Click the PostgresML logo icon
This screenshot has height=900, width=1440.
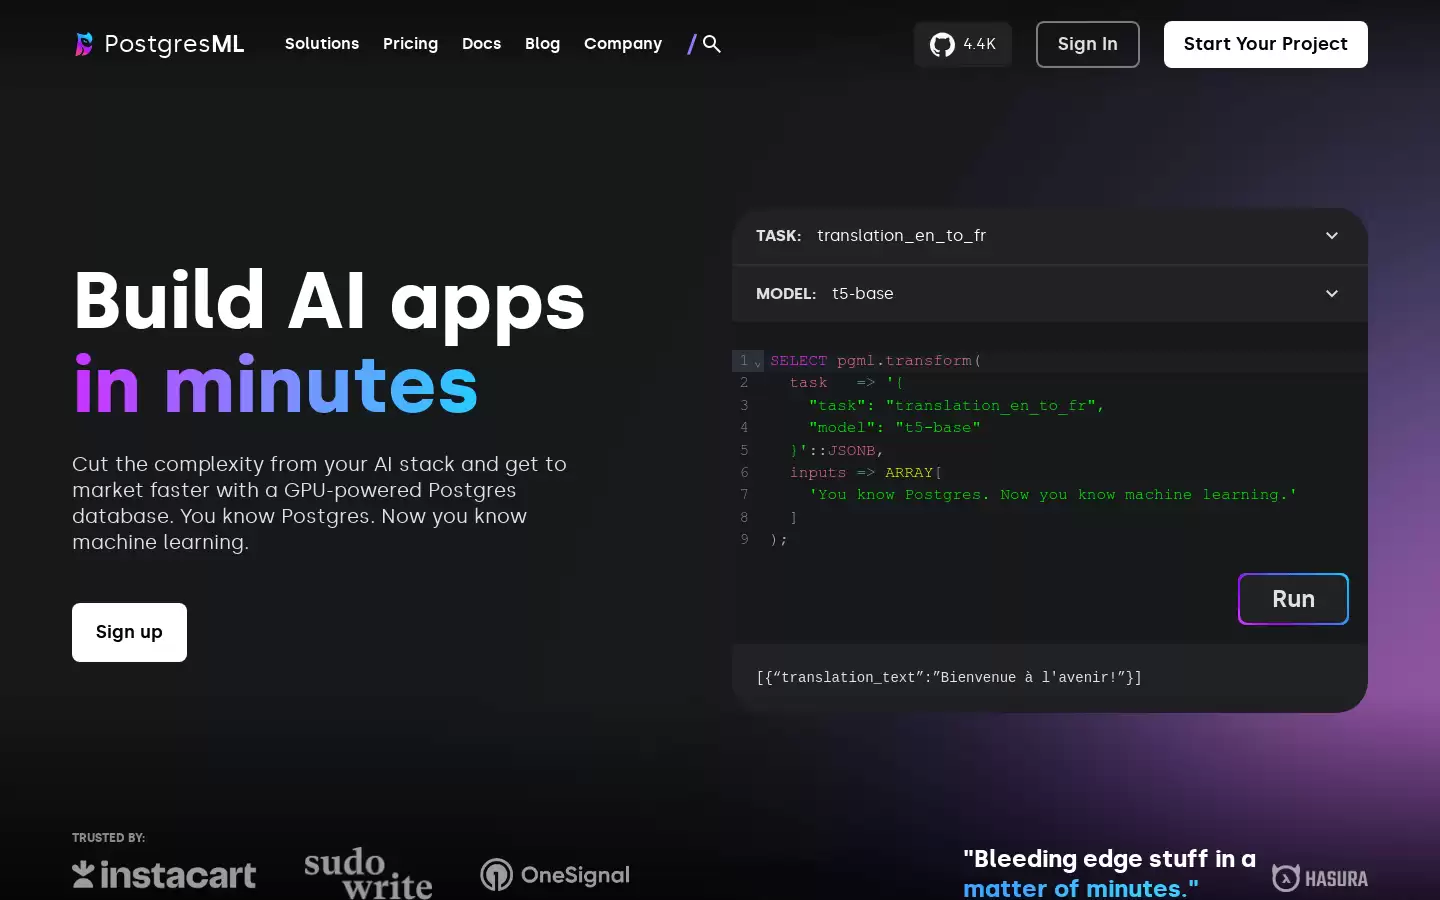pos(84,44)
